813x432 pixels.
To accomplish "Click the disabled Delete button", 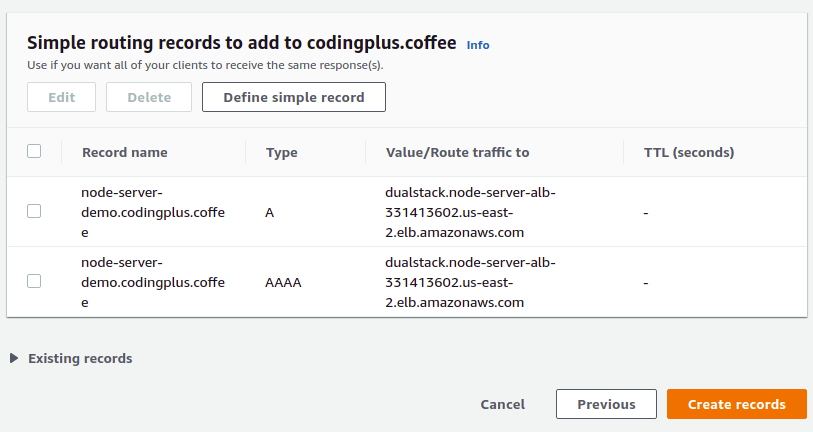I will point(149,97).
